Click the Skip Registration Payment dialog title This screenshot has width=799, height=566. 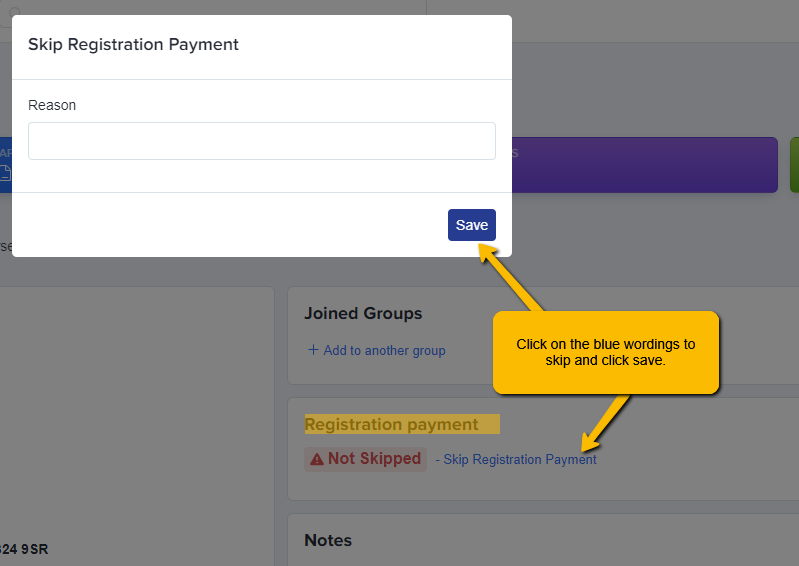tap(133, 44)
